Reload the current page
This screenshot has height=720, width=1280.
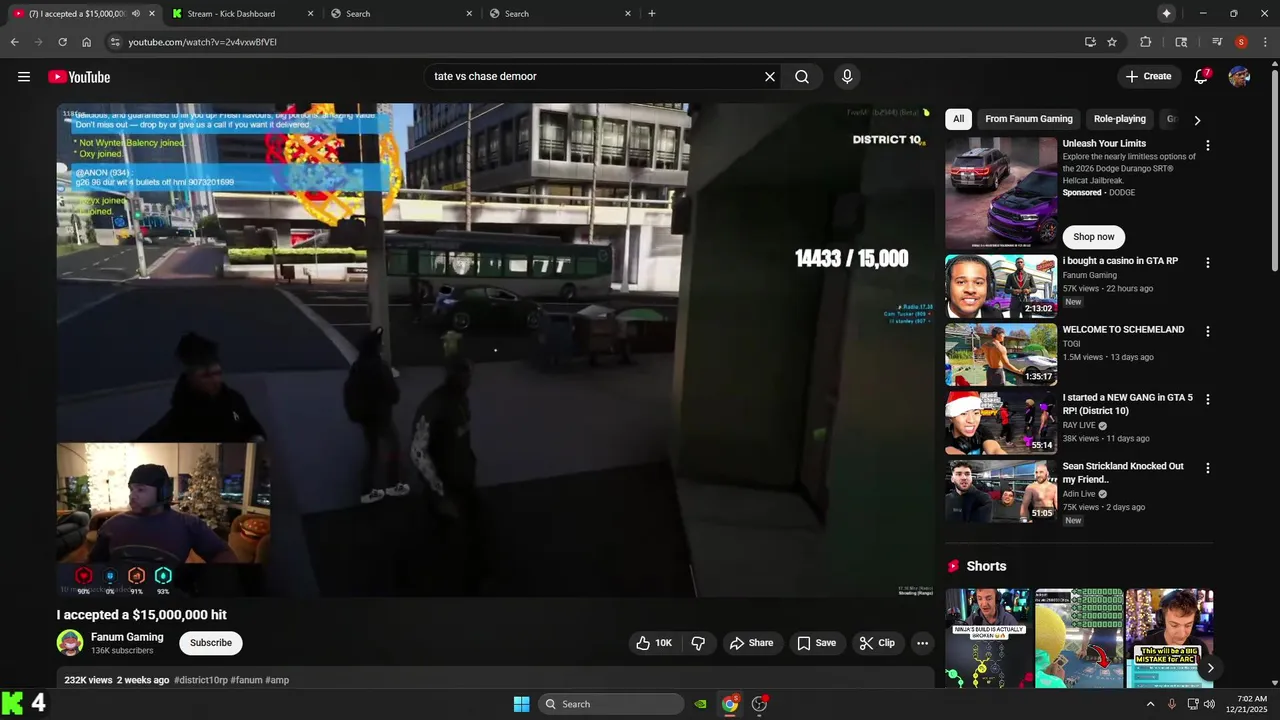point(62,42)
